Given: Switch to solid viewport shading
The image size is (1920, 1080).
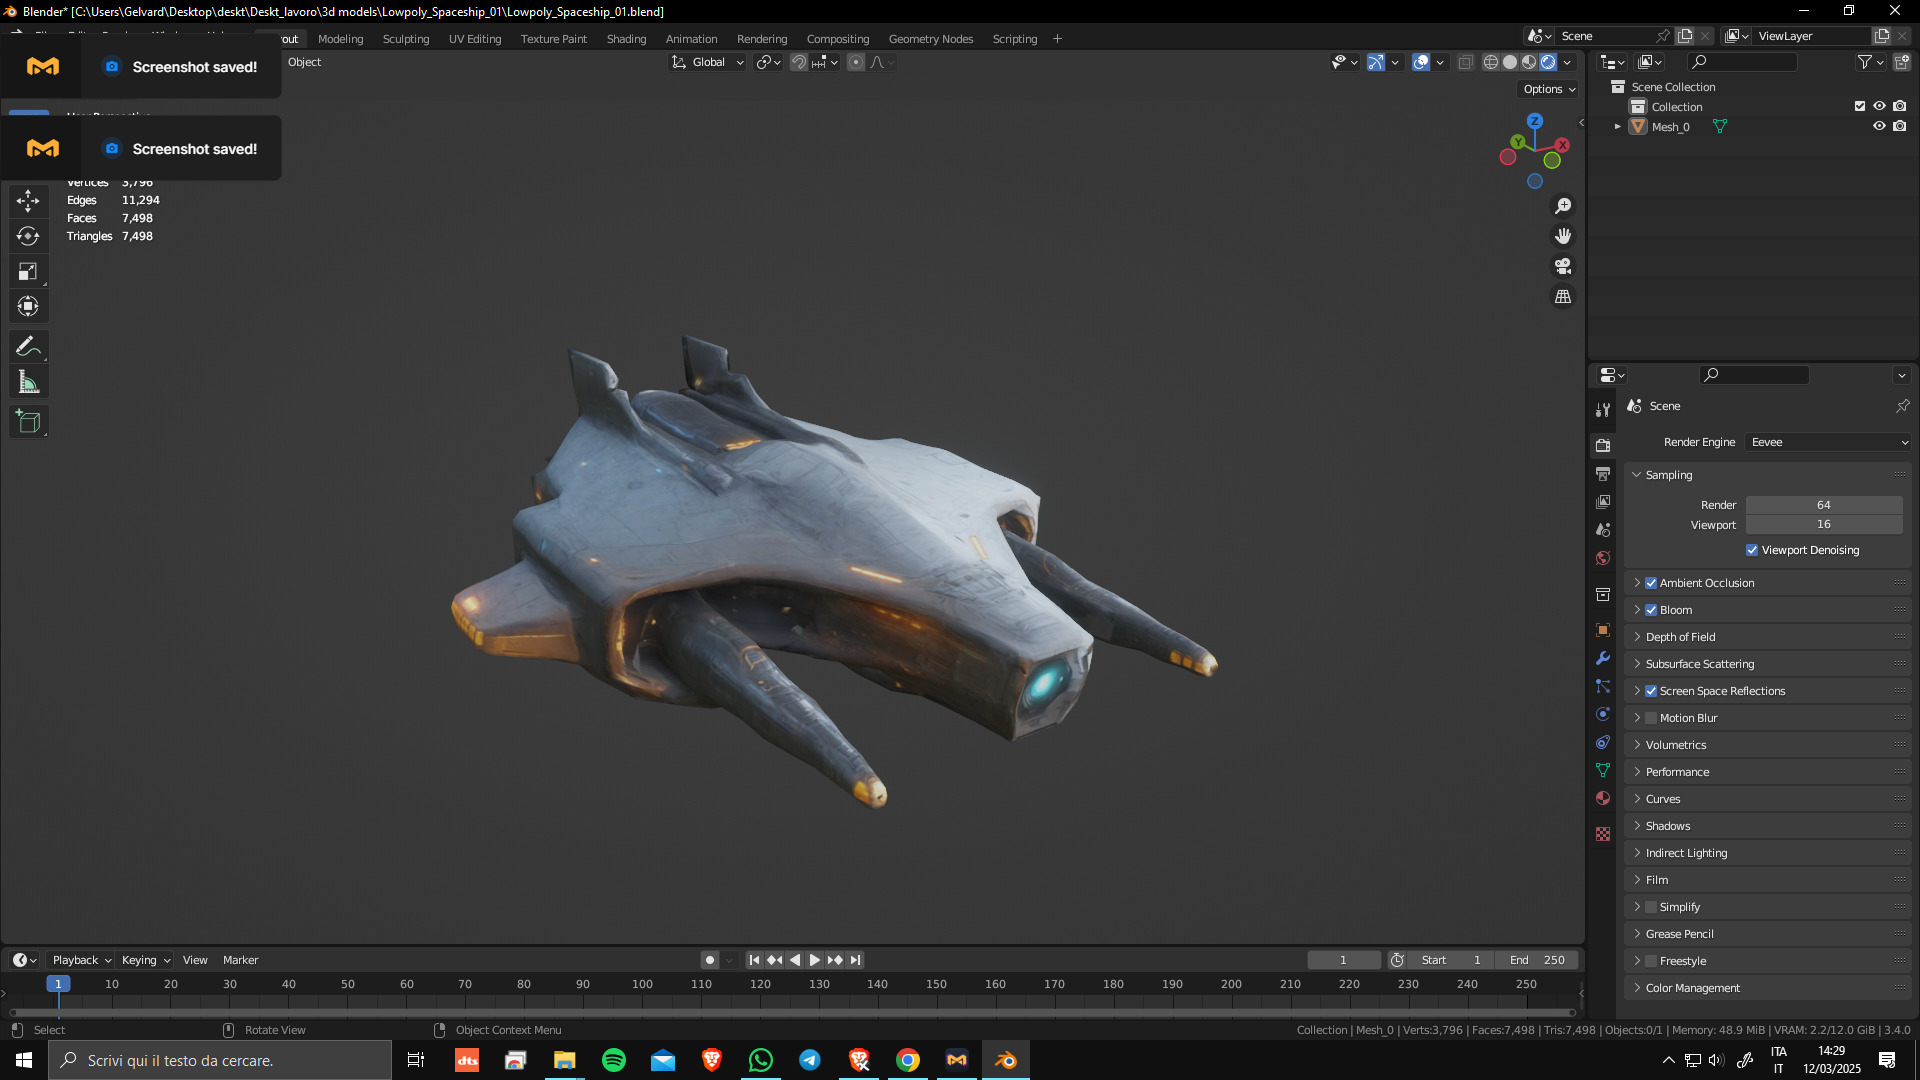Looking at the screenshot, I should (1510, 62).
